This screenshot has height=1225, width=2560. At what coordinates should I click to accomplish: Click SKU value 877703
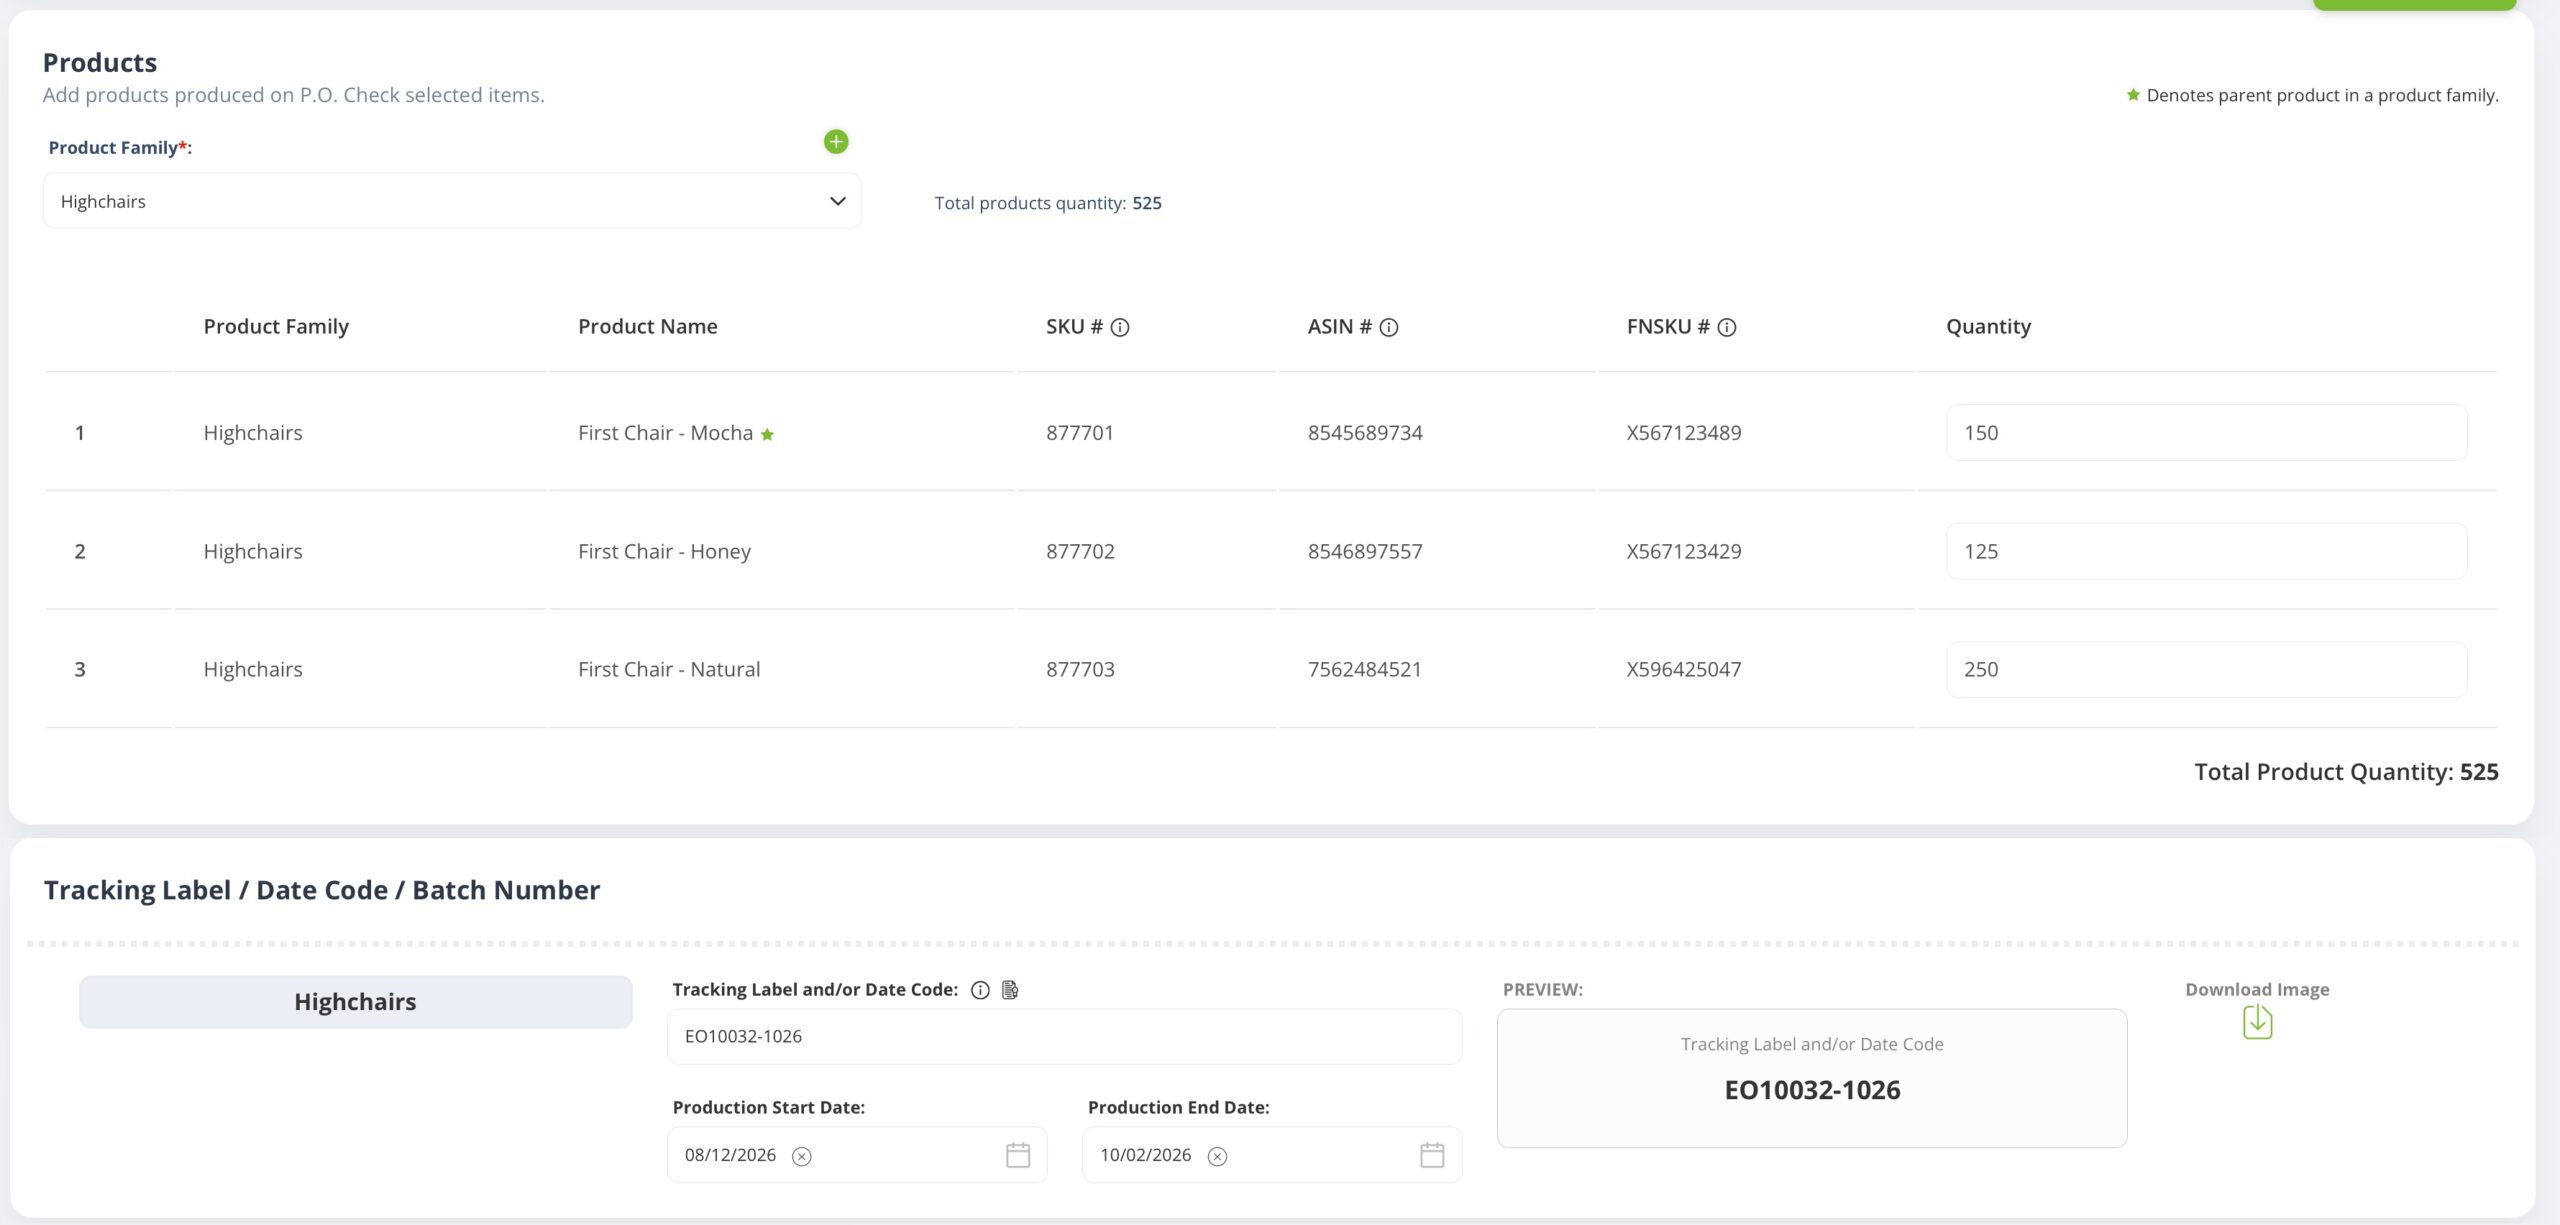(x=1080, y=669)
